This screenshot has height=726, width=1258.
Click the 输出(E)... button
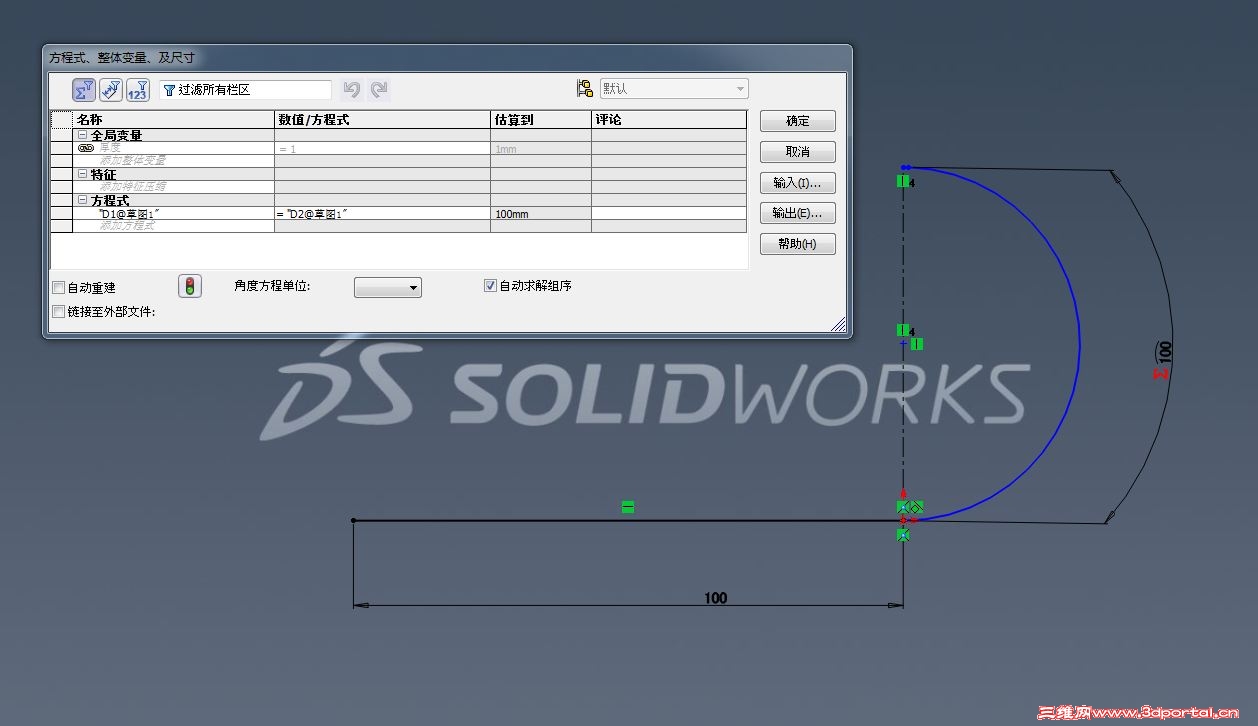pyautogui.click(x=798, y=213)
